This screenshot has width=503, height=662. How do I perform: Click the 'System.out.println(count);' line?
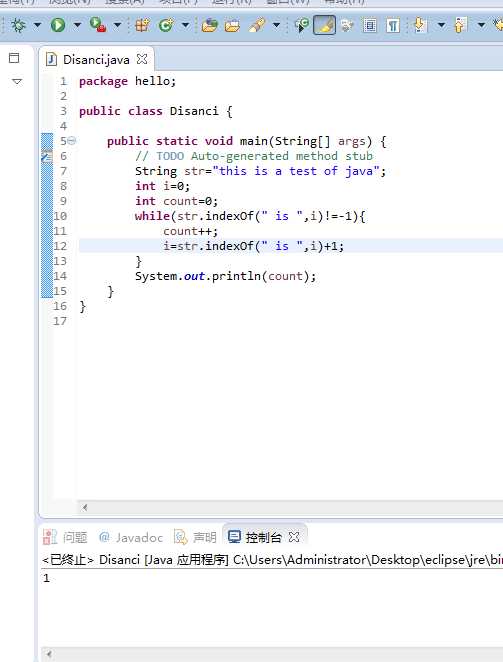(226, 276)
